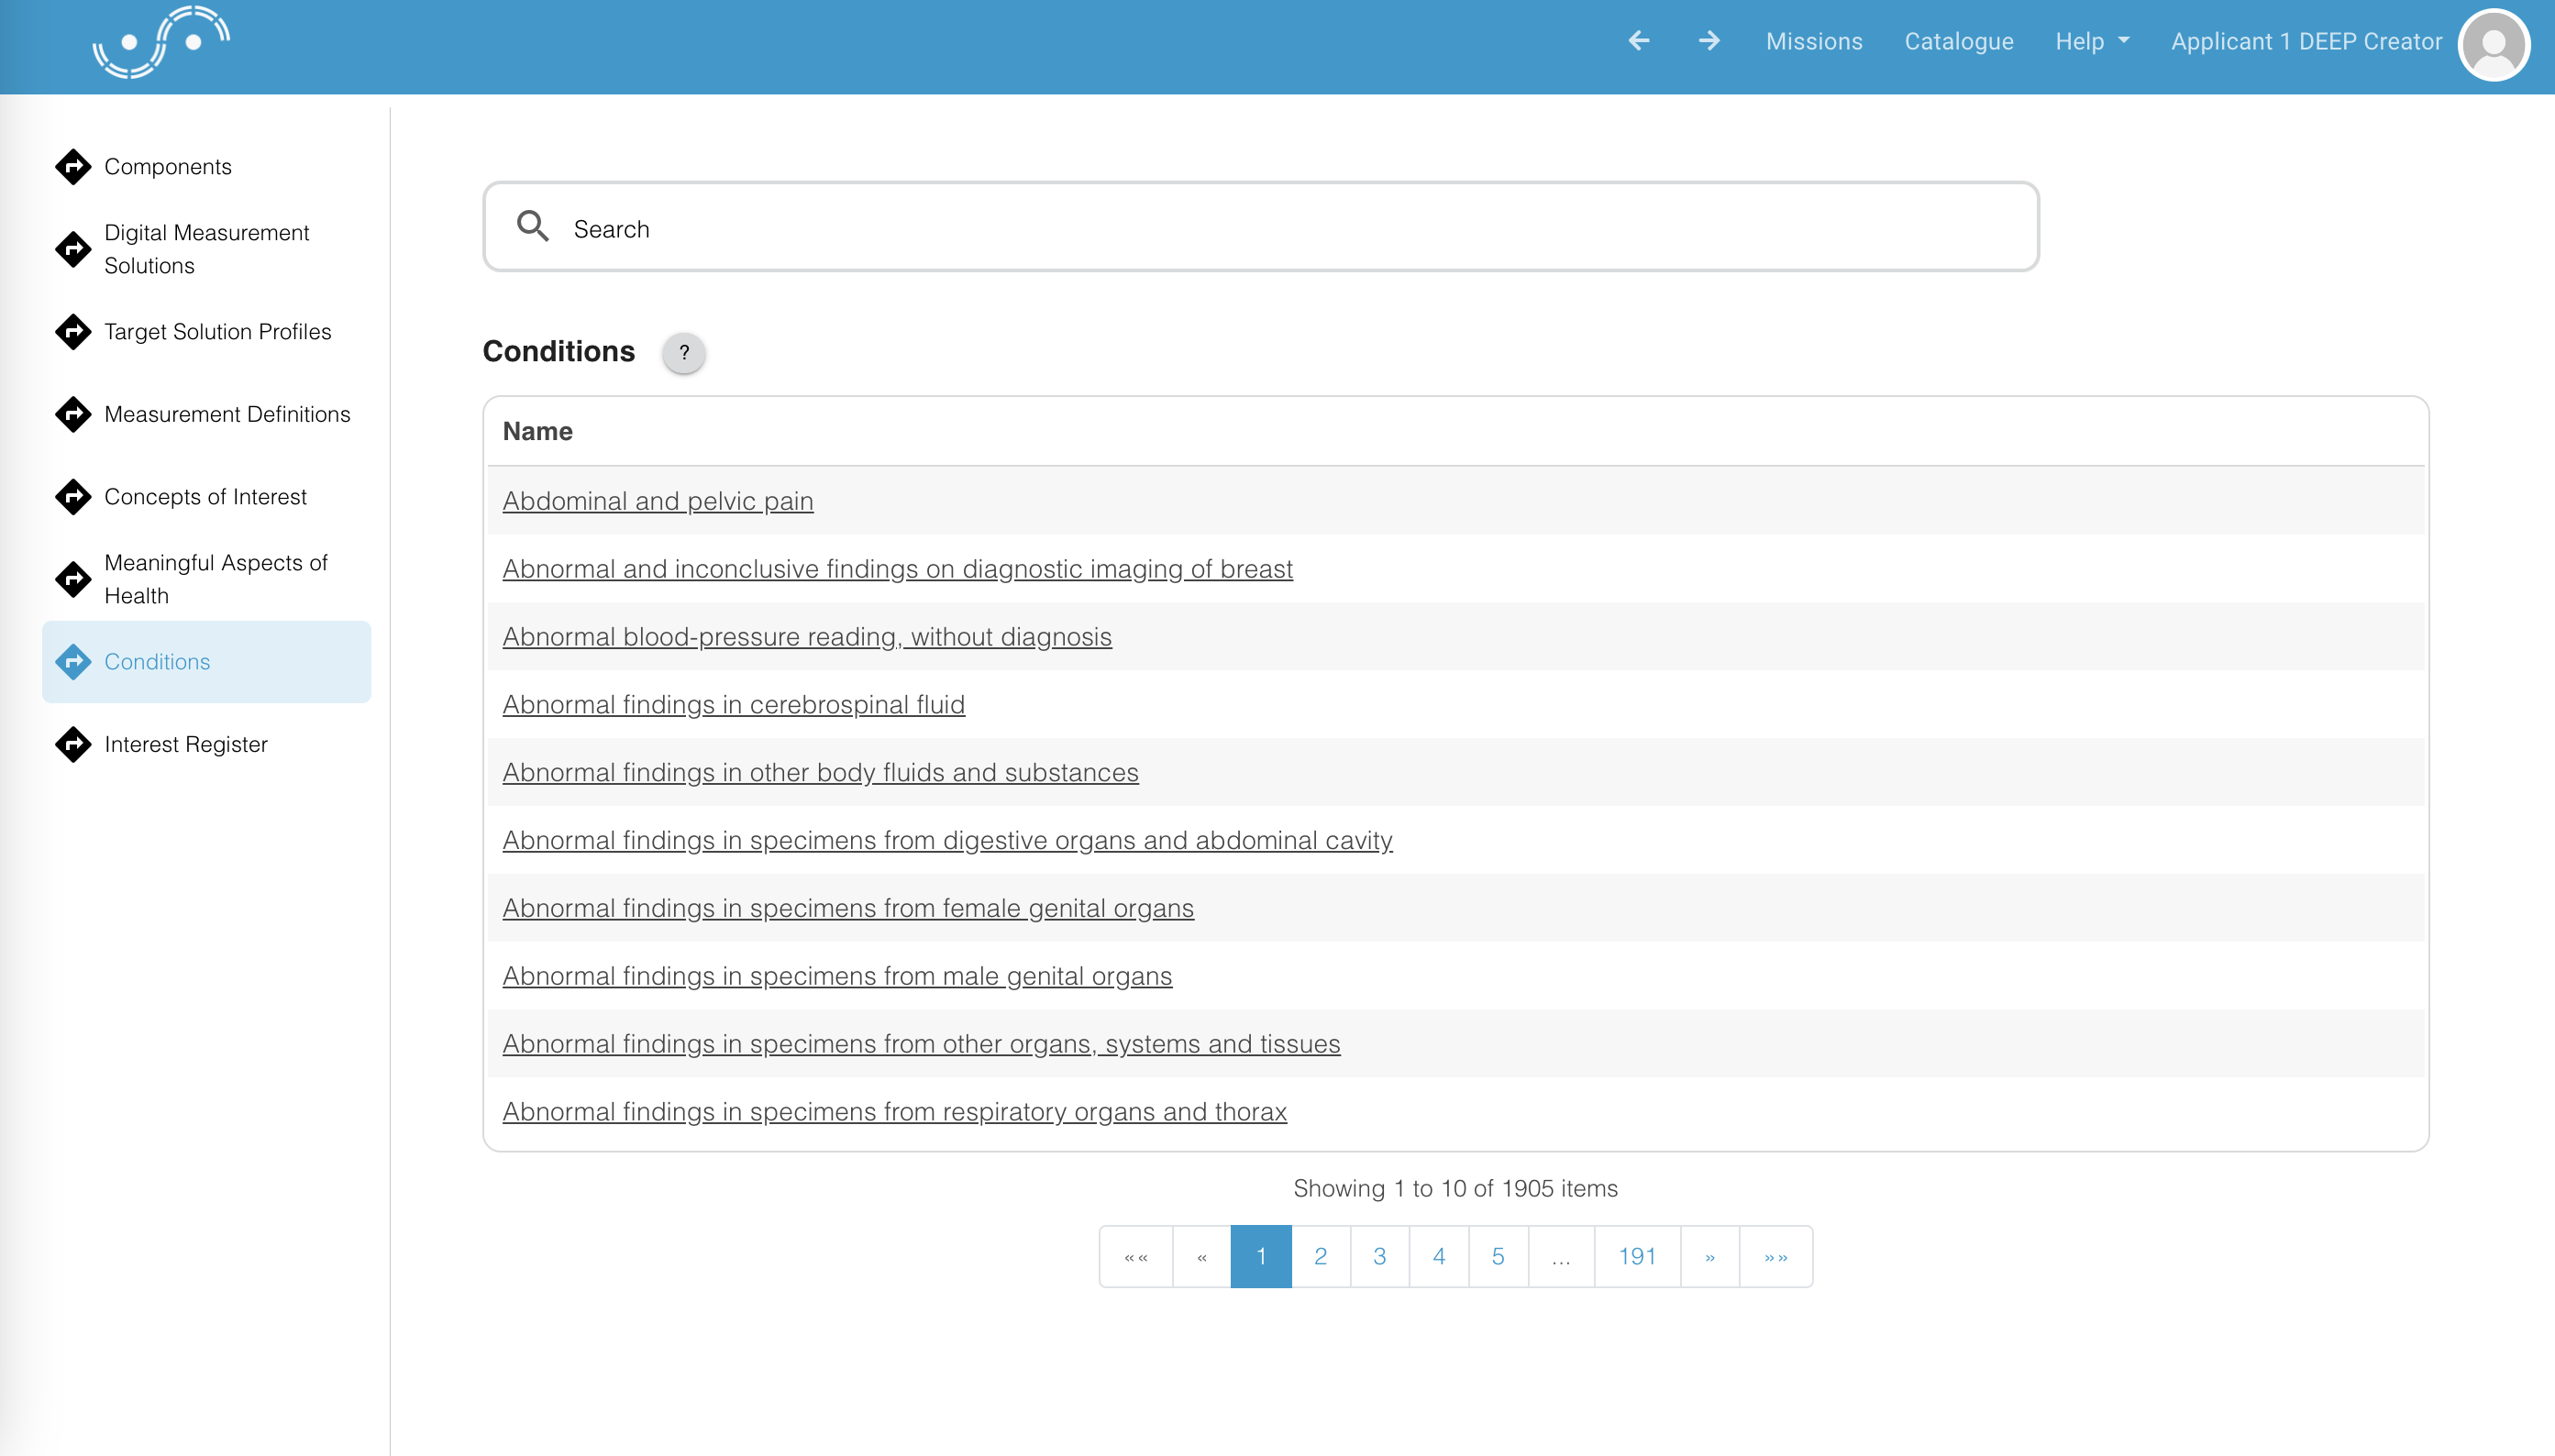Click the Measurement Definitions diamond icon

[x=73, y=414]
